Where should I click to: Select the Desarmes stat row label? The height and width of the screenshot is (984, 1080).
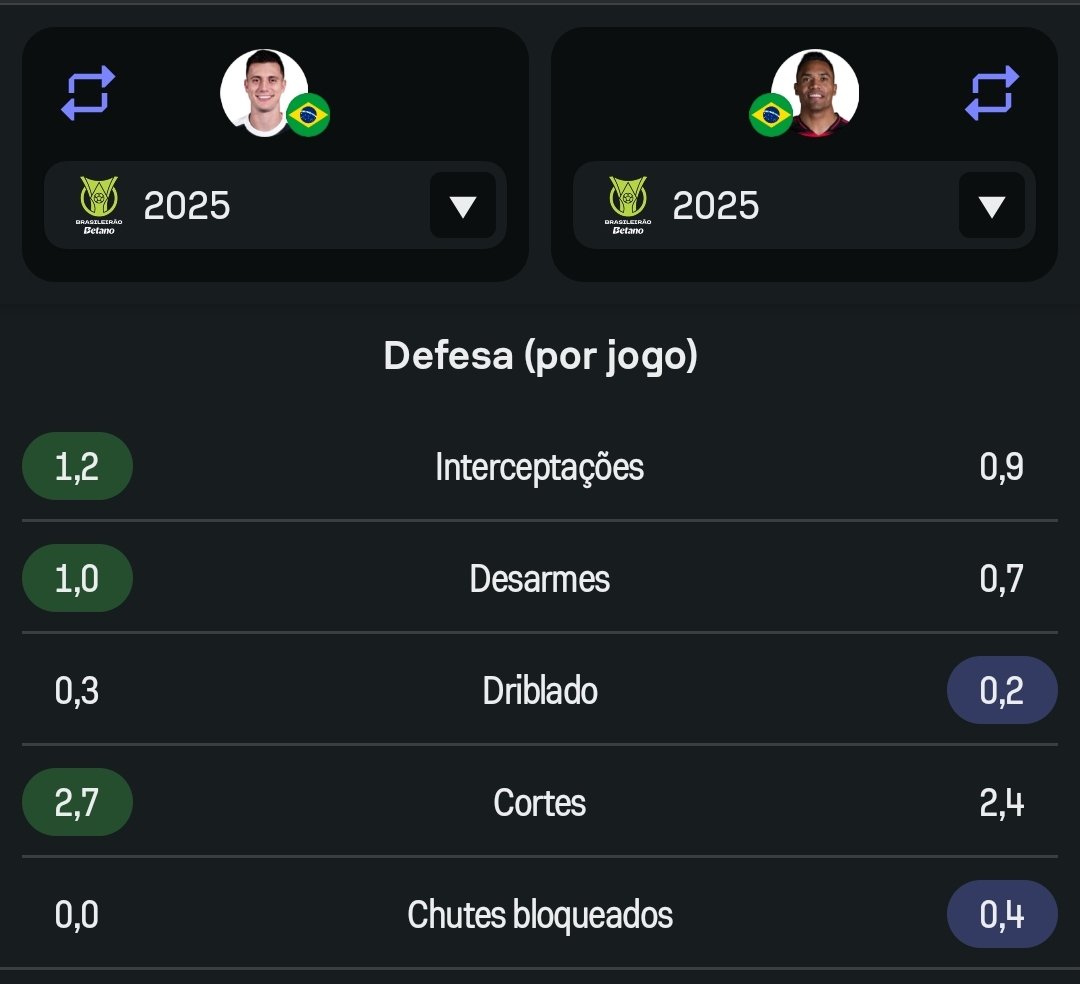539,579
